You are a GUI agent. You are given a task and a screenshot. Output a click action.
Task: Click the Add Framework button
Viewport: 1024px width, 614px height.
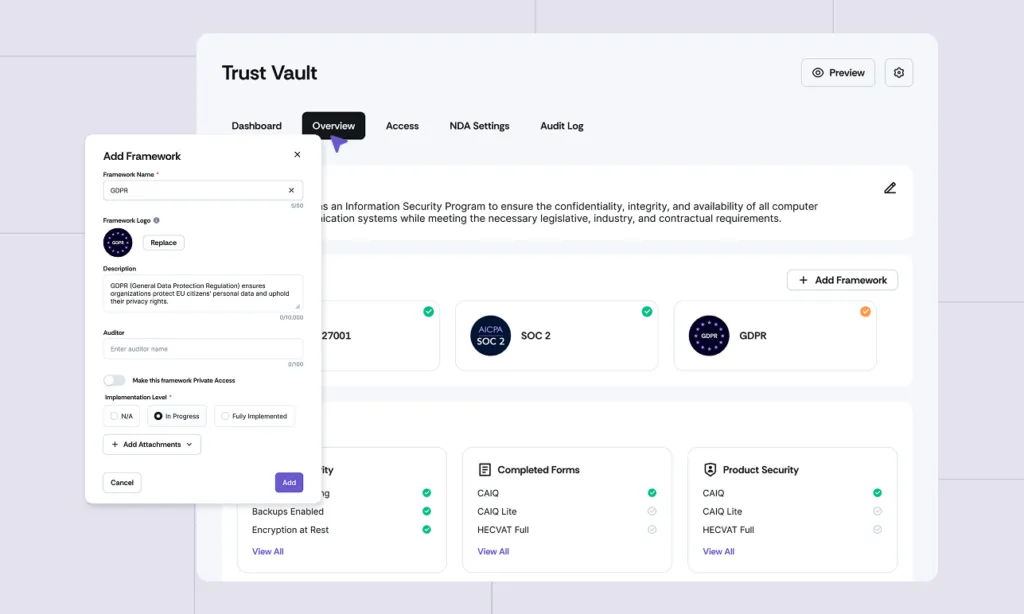click(842, 280)
